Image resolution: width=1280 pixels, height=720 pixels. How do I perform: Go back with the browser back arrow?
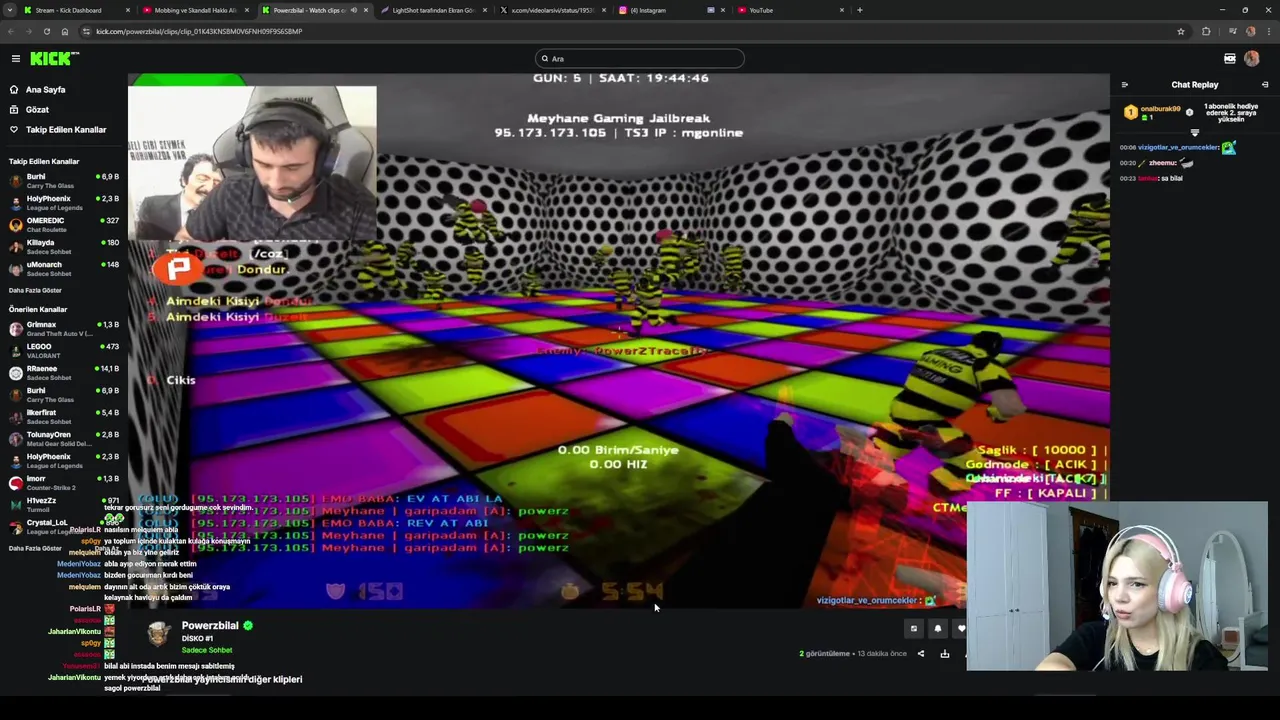coord(12,31)
